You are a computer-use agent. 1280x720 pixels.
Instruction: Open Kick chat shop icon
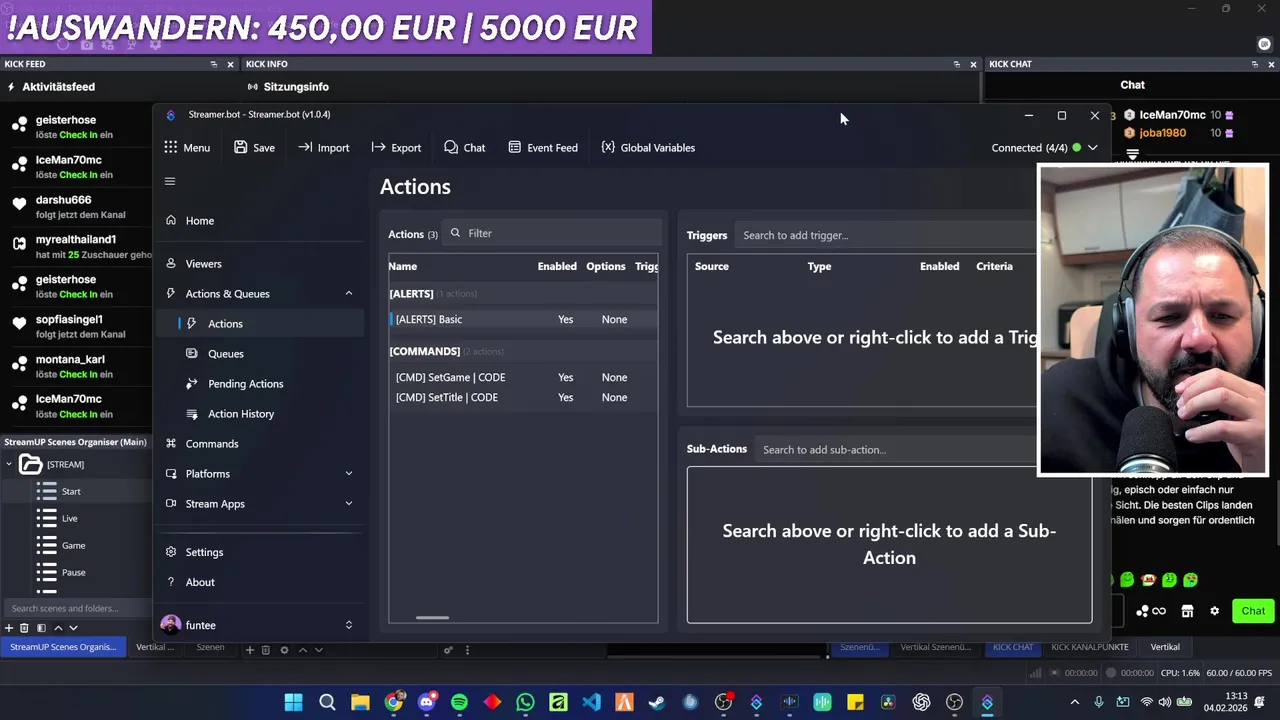1187,611
